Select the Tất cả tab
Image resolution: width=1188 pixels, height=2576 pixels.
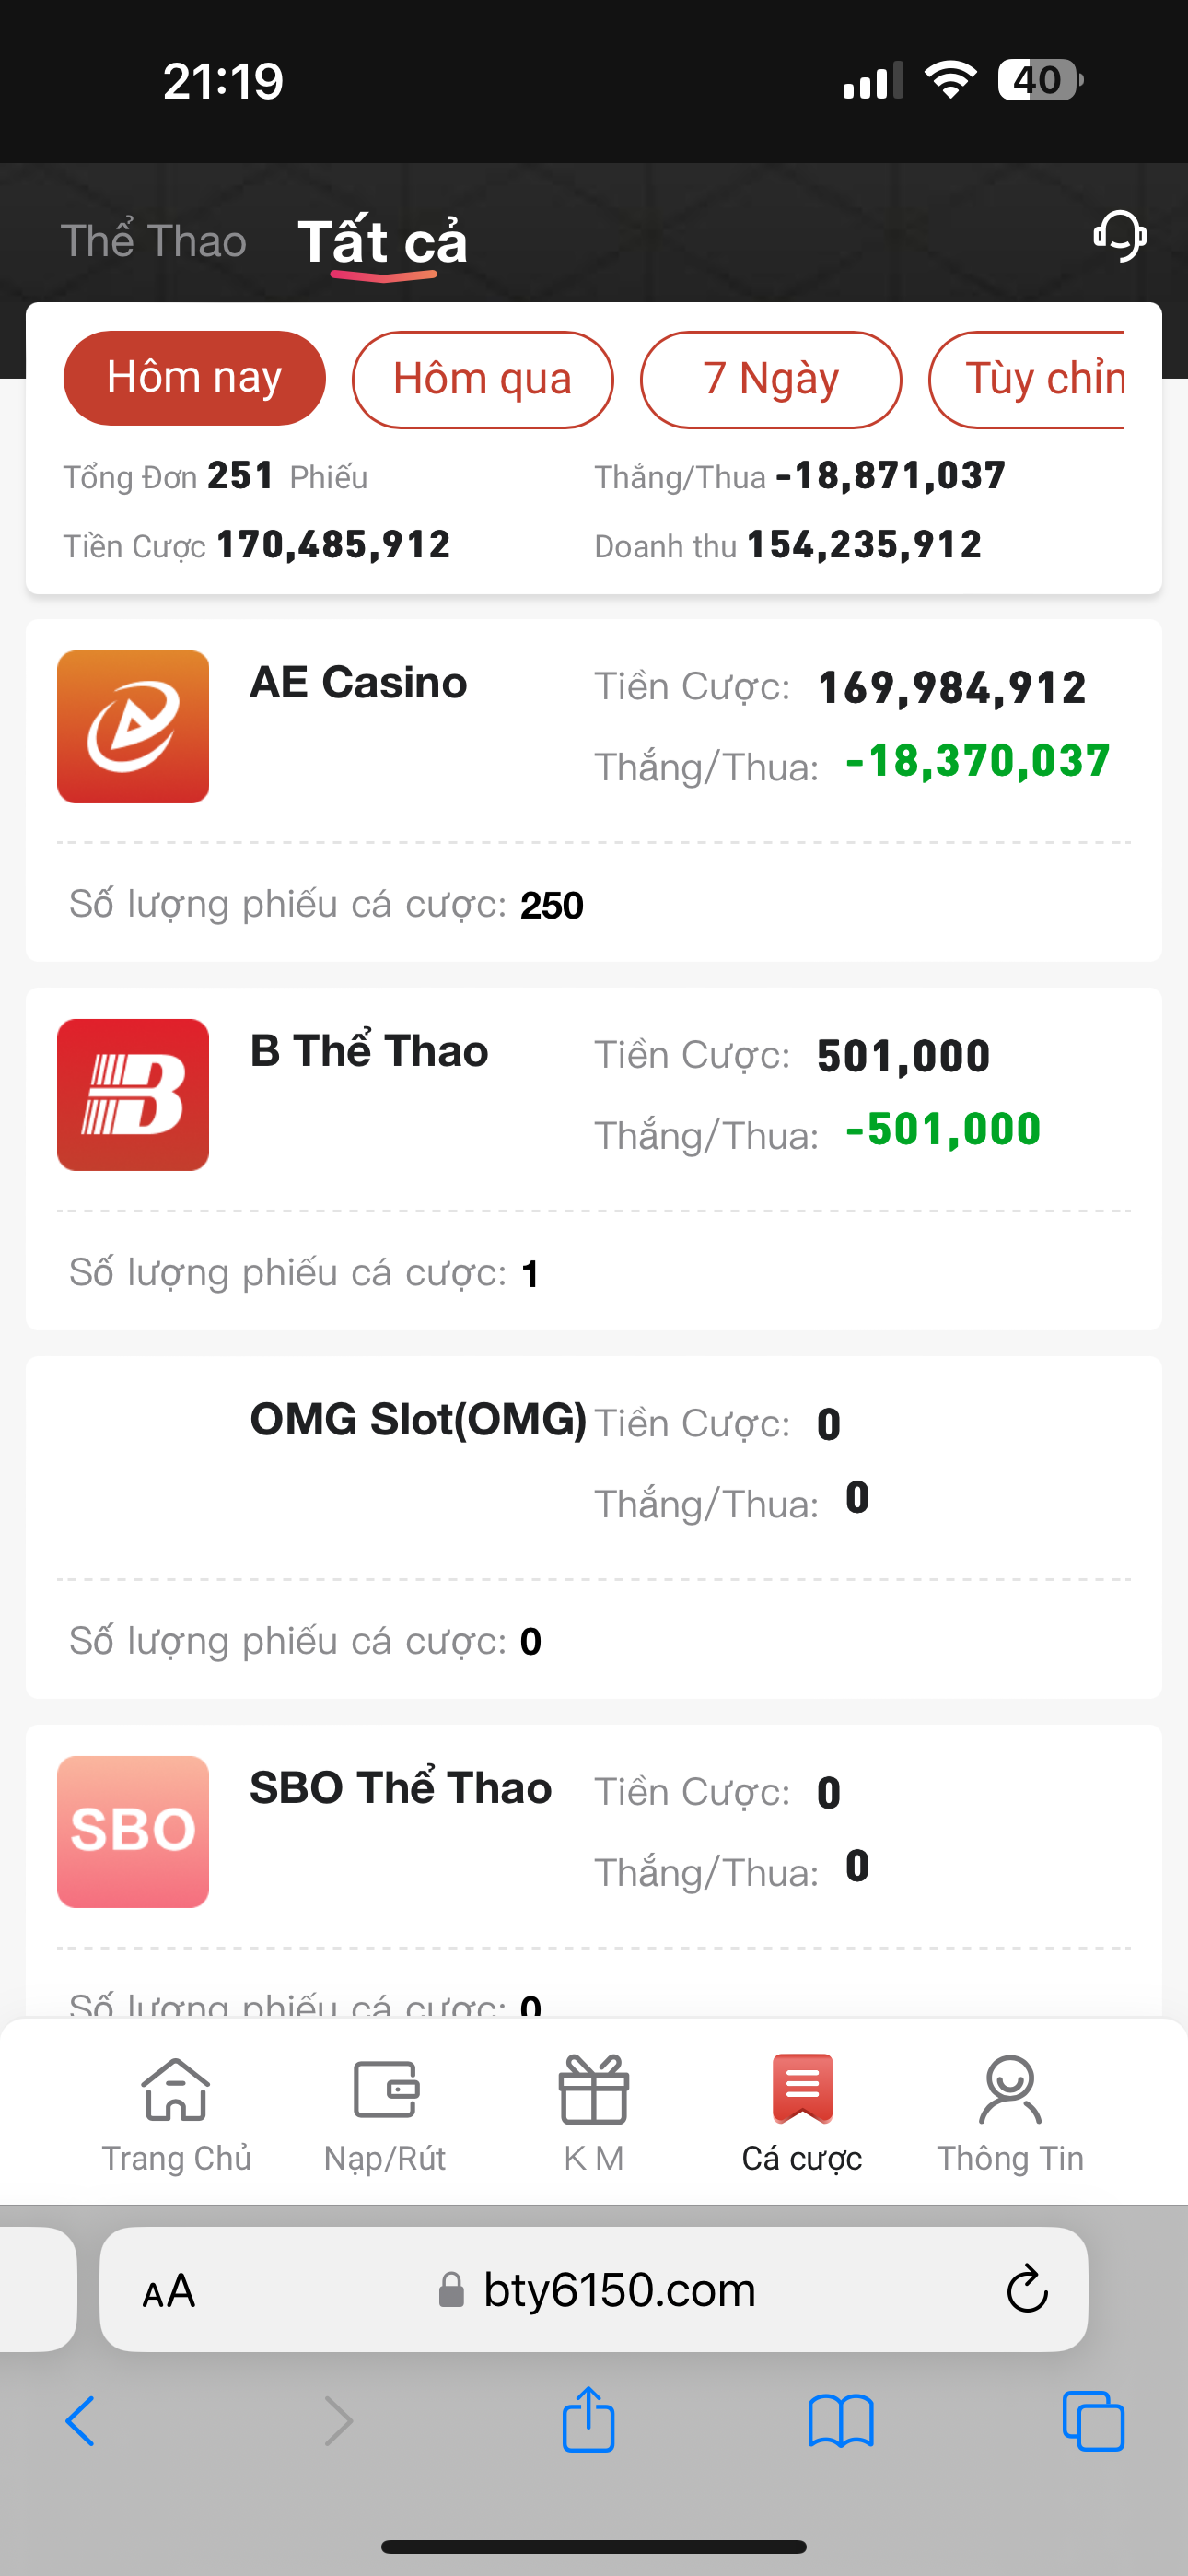pos(382,241)
